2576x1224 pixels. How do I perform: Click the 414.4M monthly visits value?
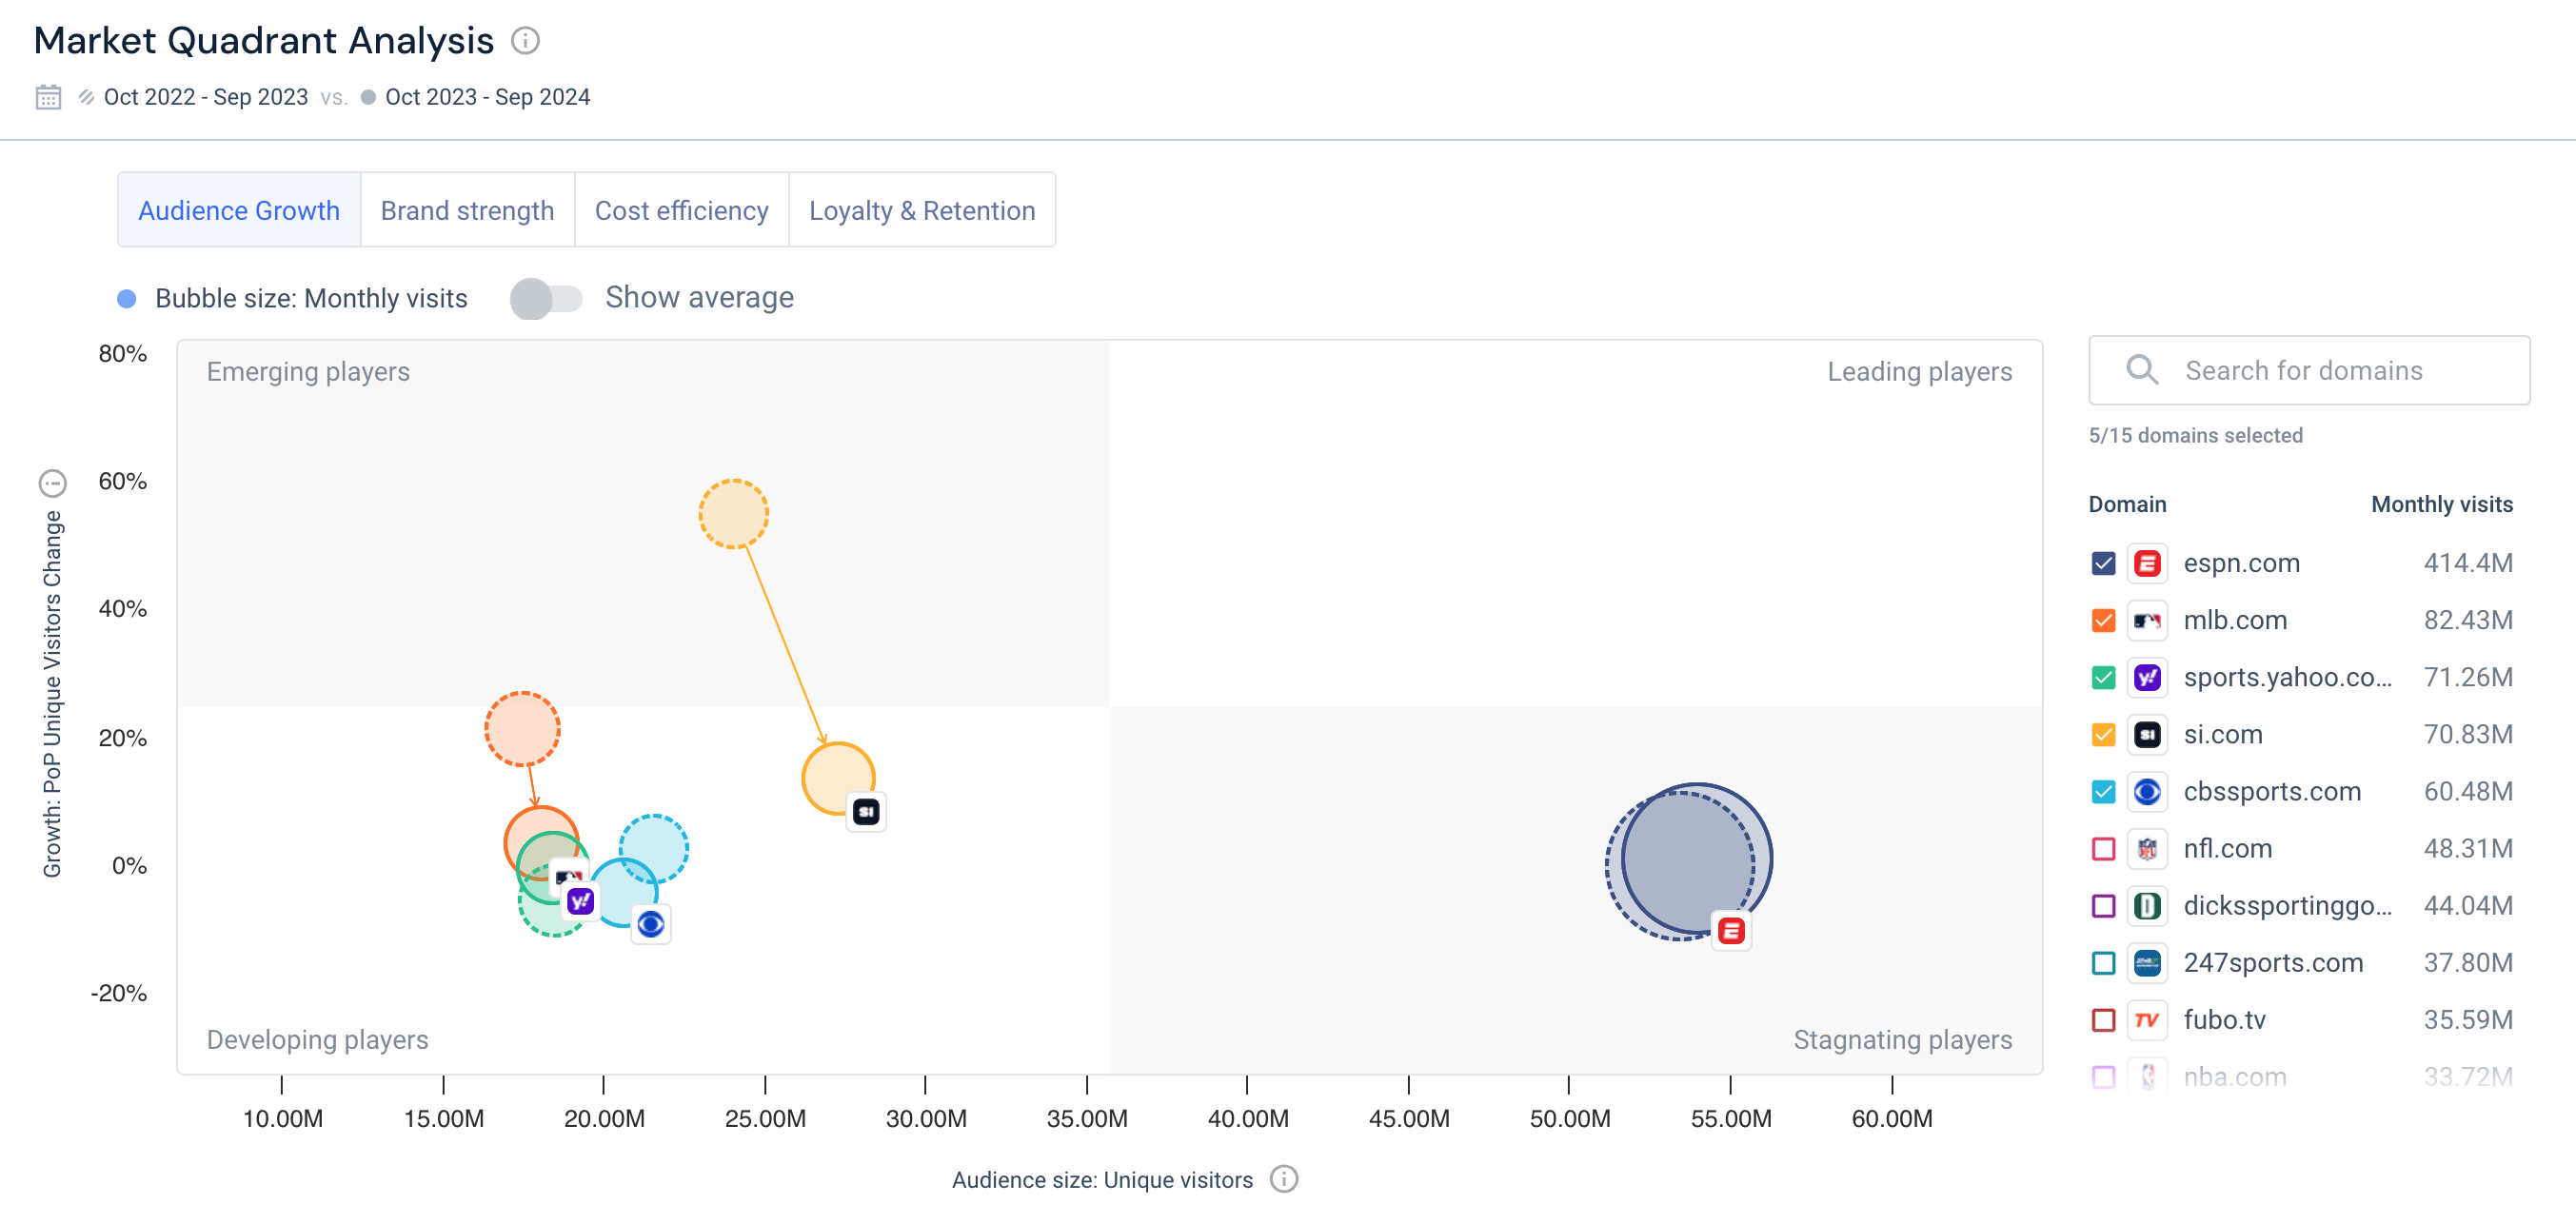pos(2467,563)
